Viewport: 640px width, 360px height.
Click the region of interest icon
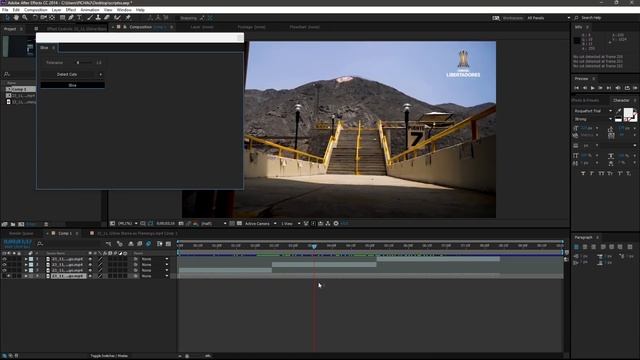pyautogui.click(x=232, y=224)
